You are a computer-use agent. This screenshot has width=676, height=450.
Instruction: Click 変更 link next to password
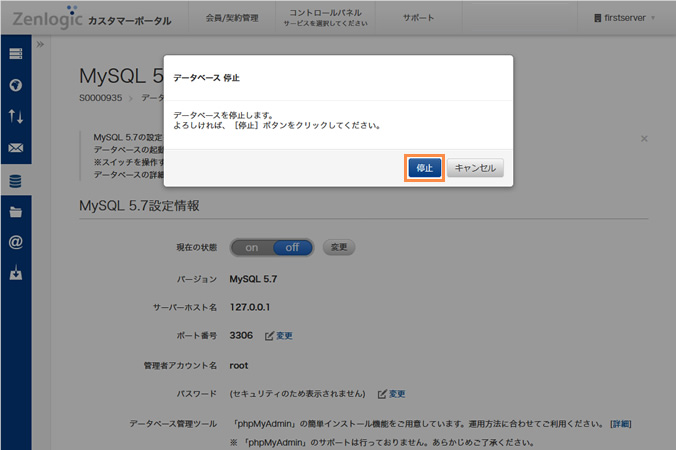click(391, 394)
